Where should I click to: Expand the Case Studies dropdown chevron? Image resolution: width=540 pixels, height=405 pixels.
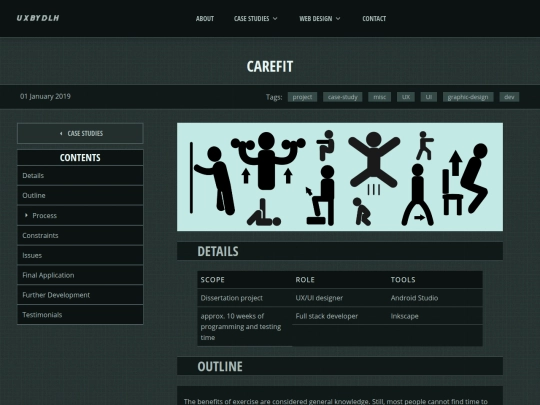275,19
